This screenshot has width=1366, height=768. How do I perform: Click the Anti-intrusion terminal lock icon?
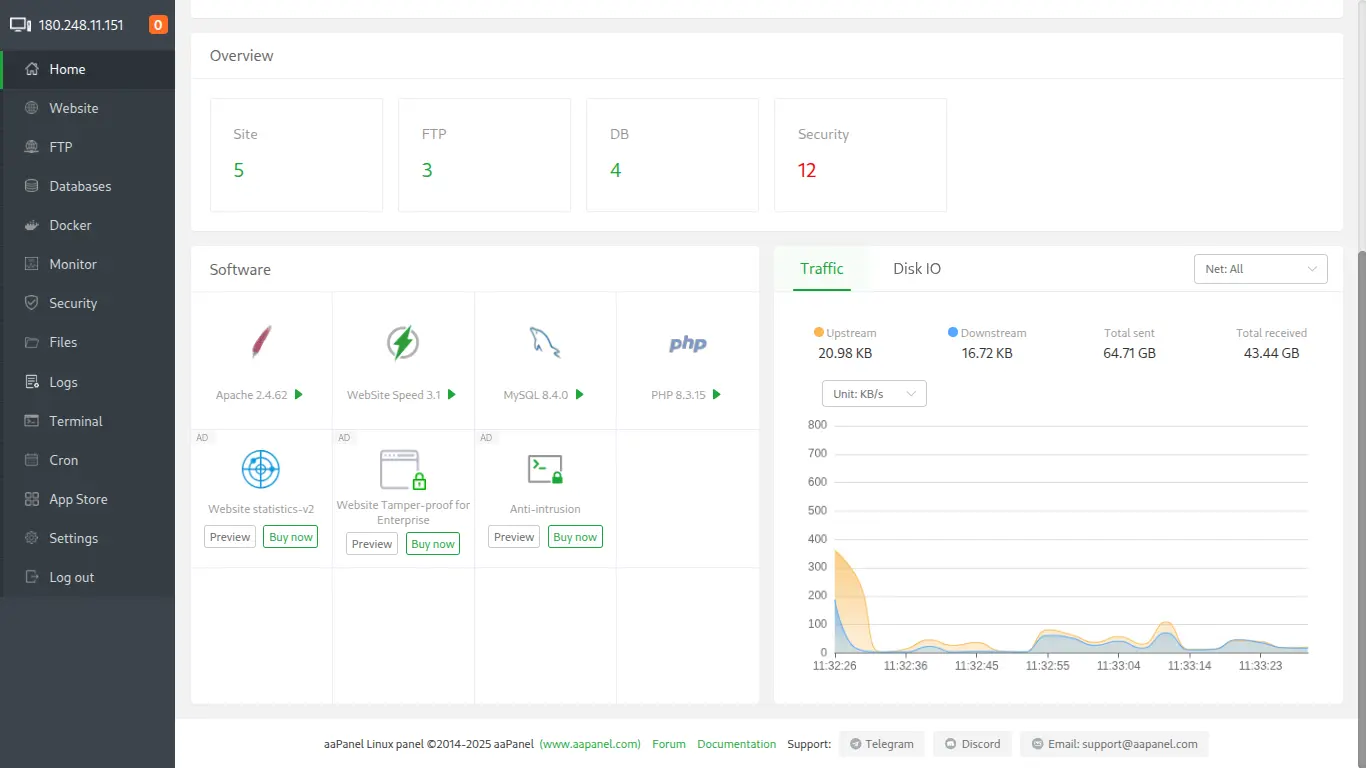tap(545, 469)
